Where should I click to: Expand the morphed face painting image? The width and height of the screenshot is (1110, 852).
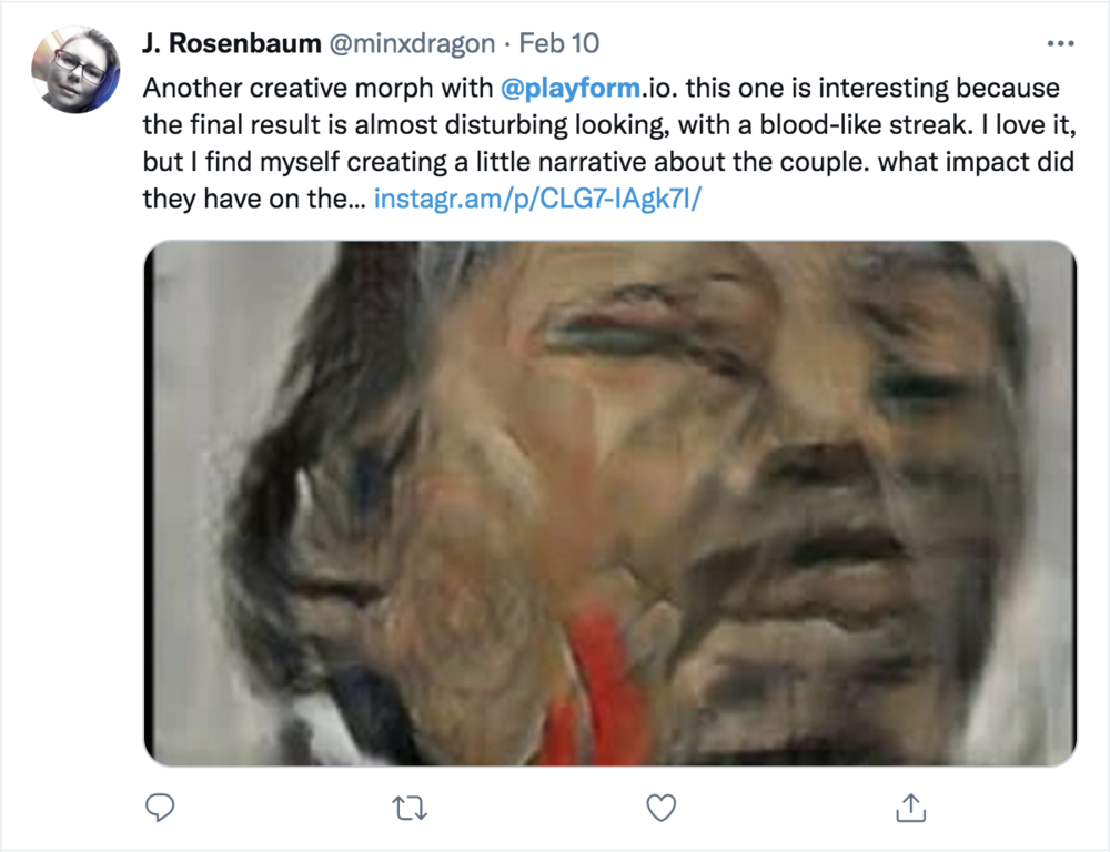point(610,503)
